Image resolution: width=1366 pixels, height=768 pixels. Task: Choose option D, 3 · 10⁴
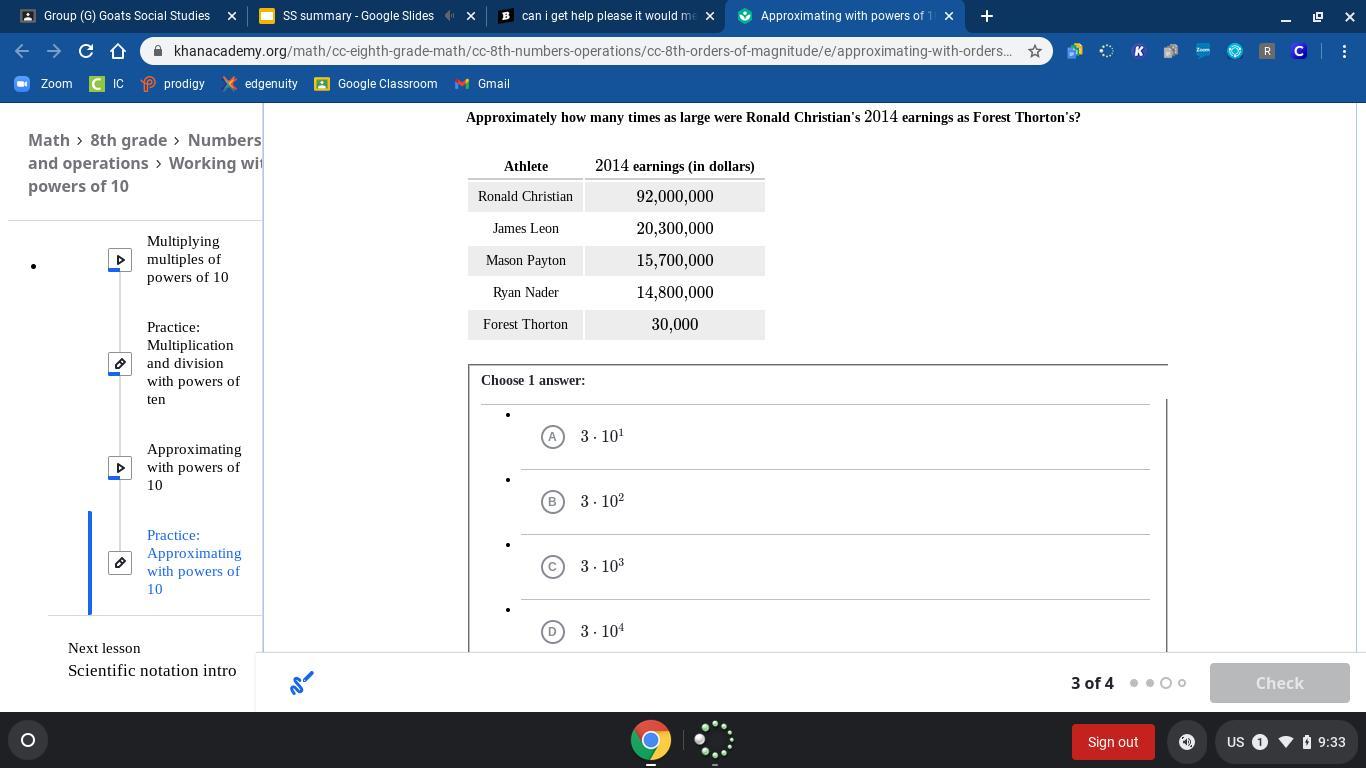pyautogui.click(x=552, y=632)
